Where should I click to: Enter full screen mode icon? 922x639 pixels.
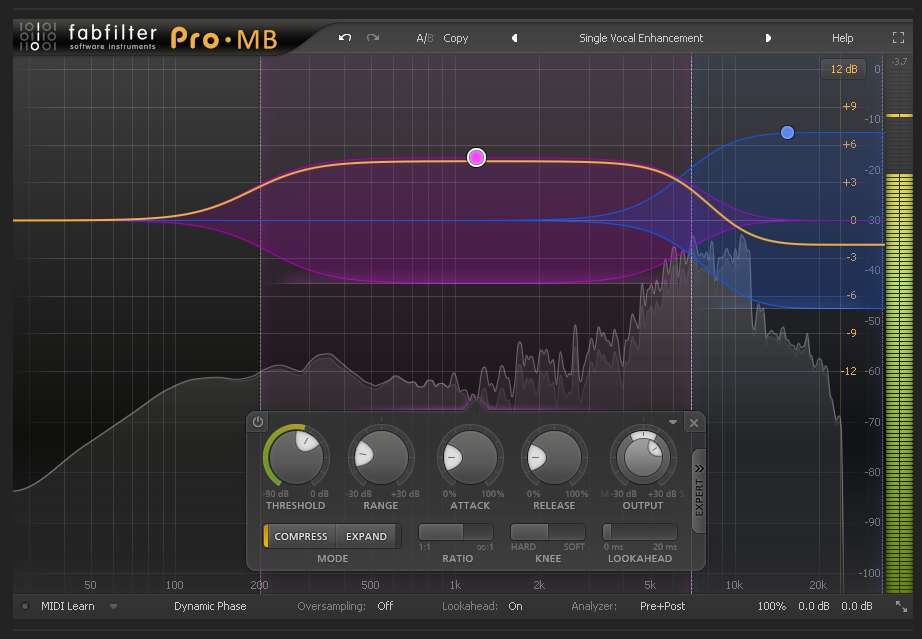[x=897, y=38]
